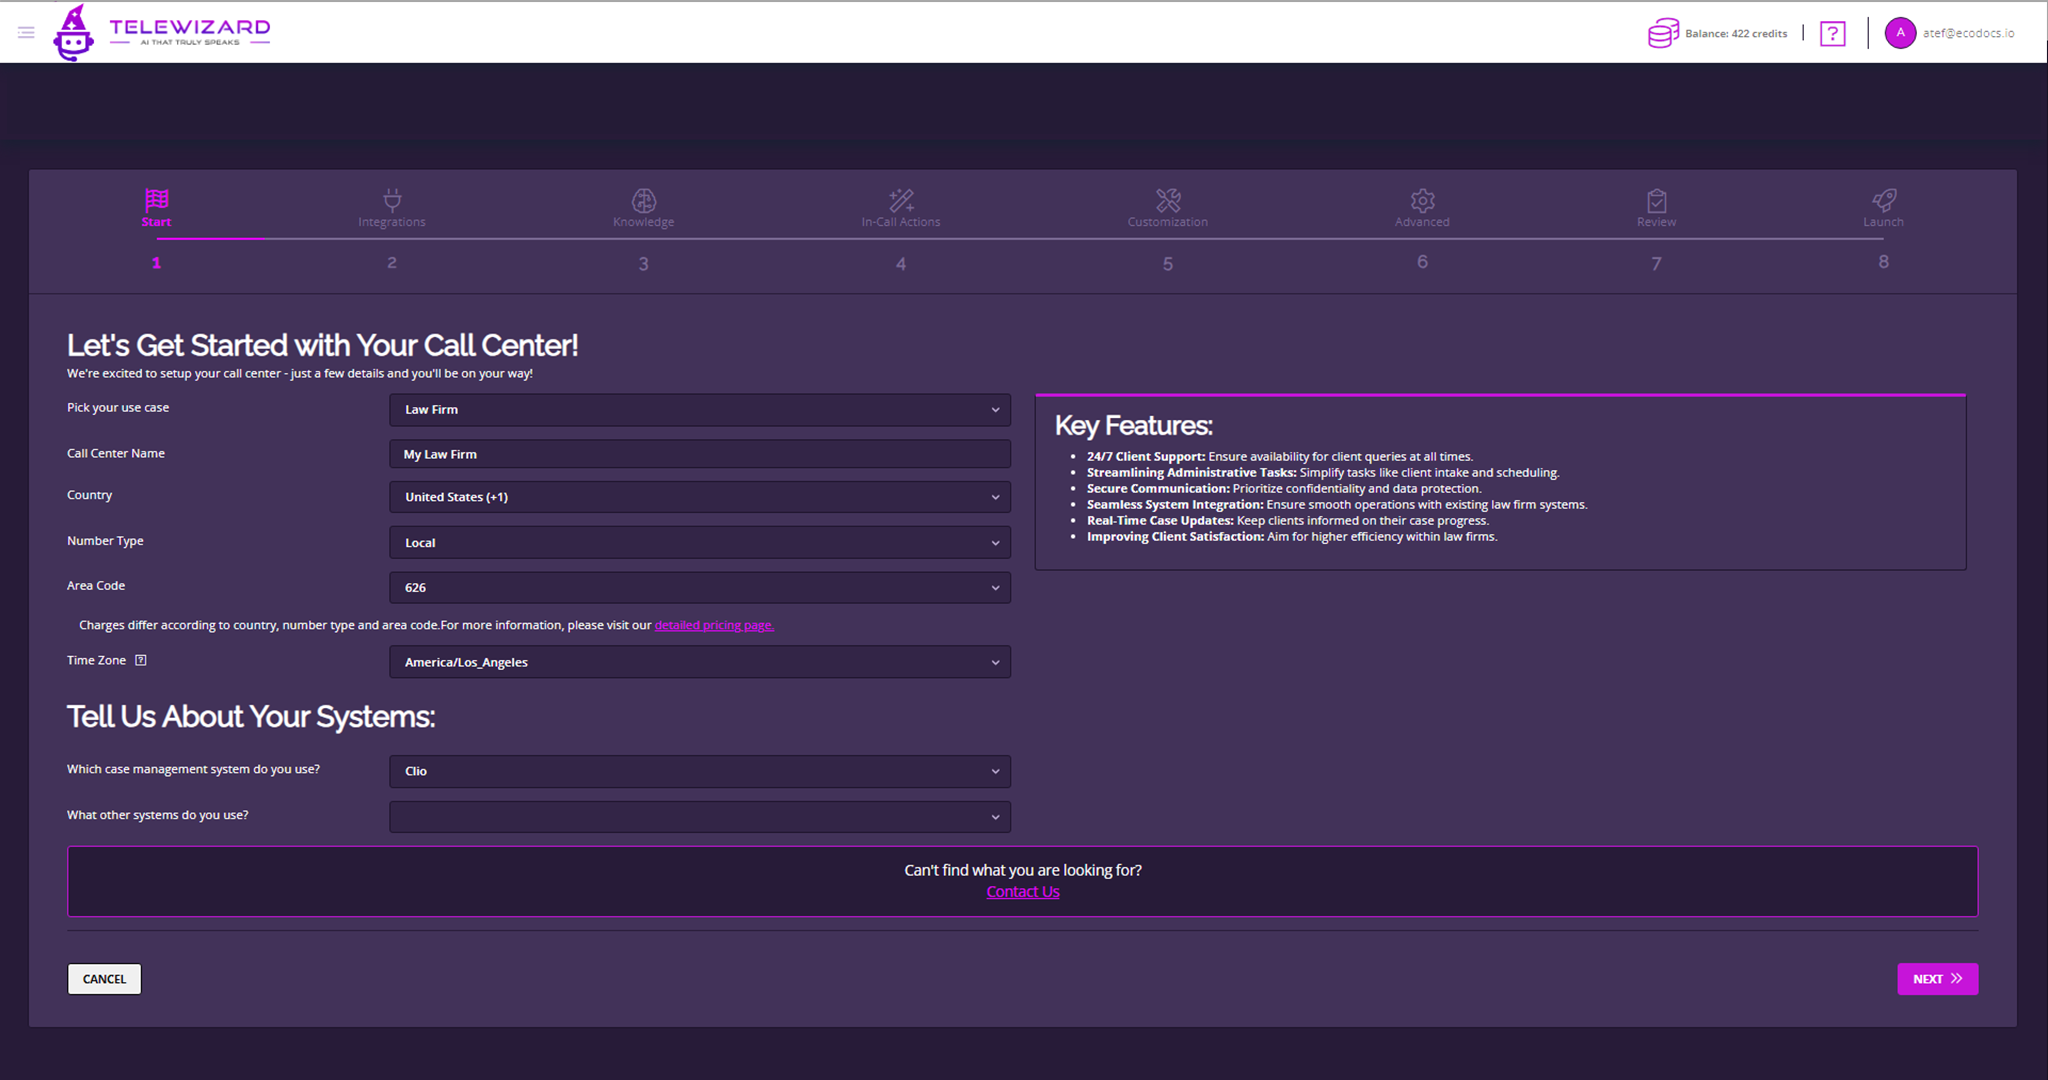Expand the case management system dropdown
This screenshot has width=2048, height=1080.
(x=699, y=771)
